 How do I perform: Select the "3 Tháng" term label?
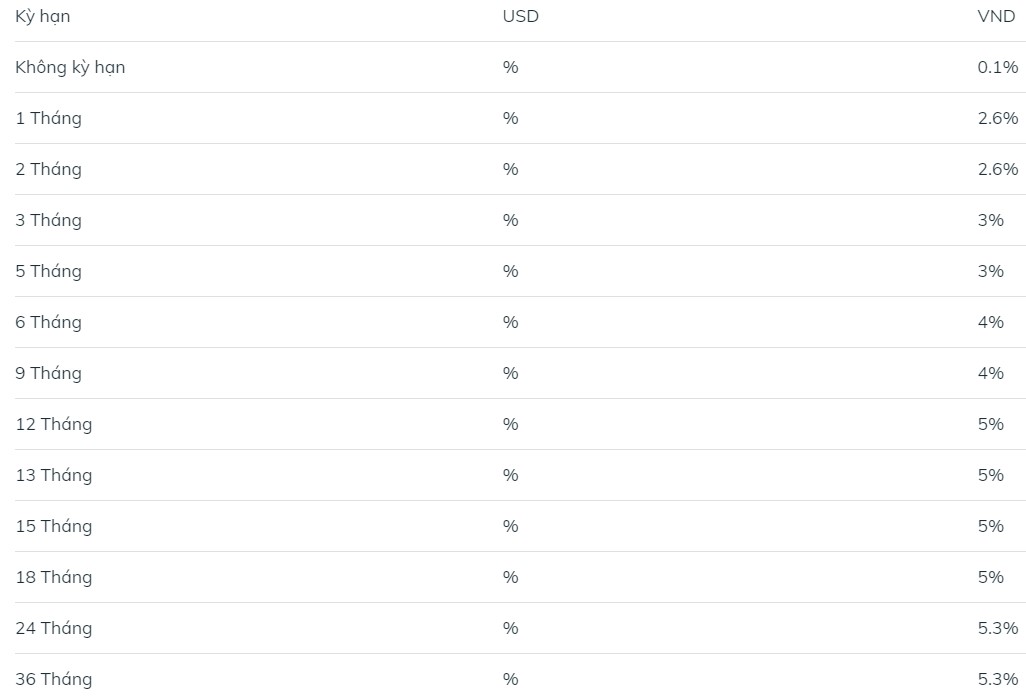[x=48, y=221]
